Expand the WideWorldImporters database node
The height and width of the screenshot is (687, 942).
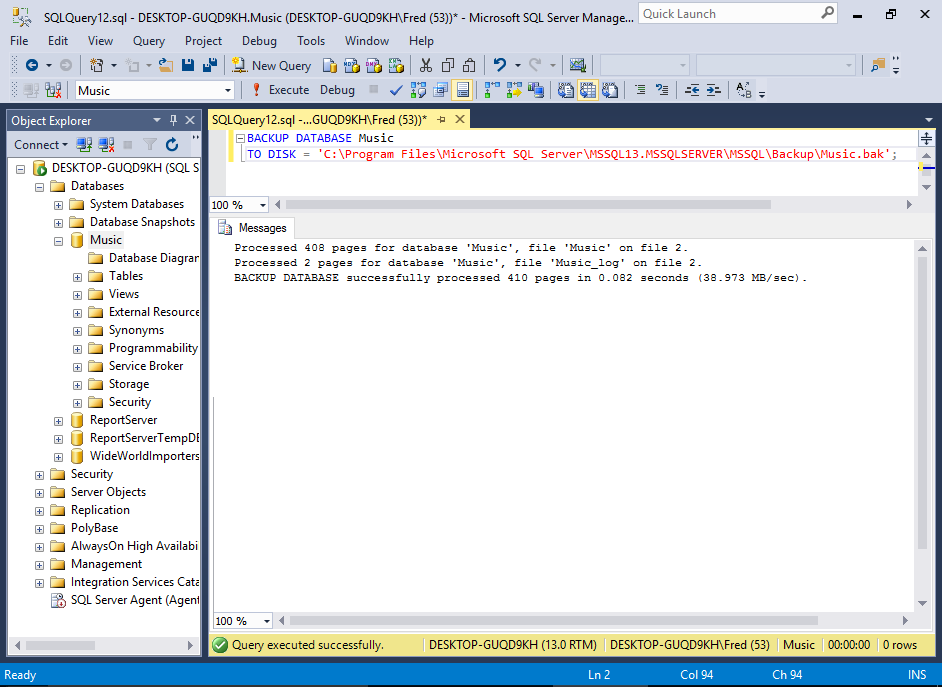click(x=59, y=456)
